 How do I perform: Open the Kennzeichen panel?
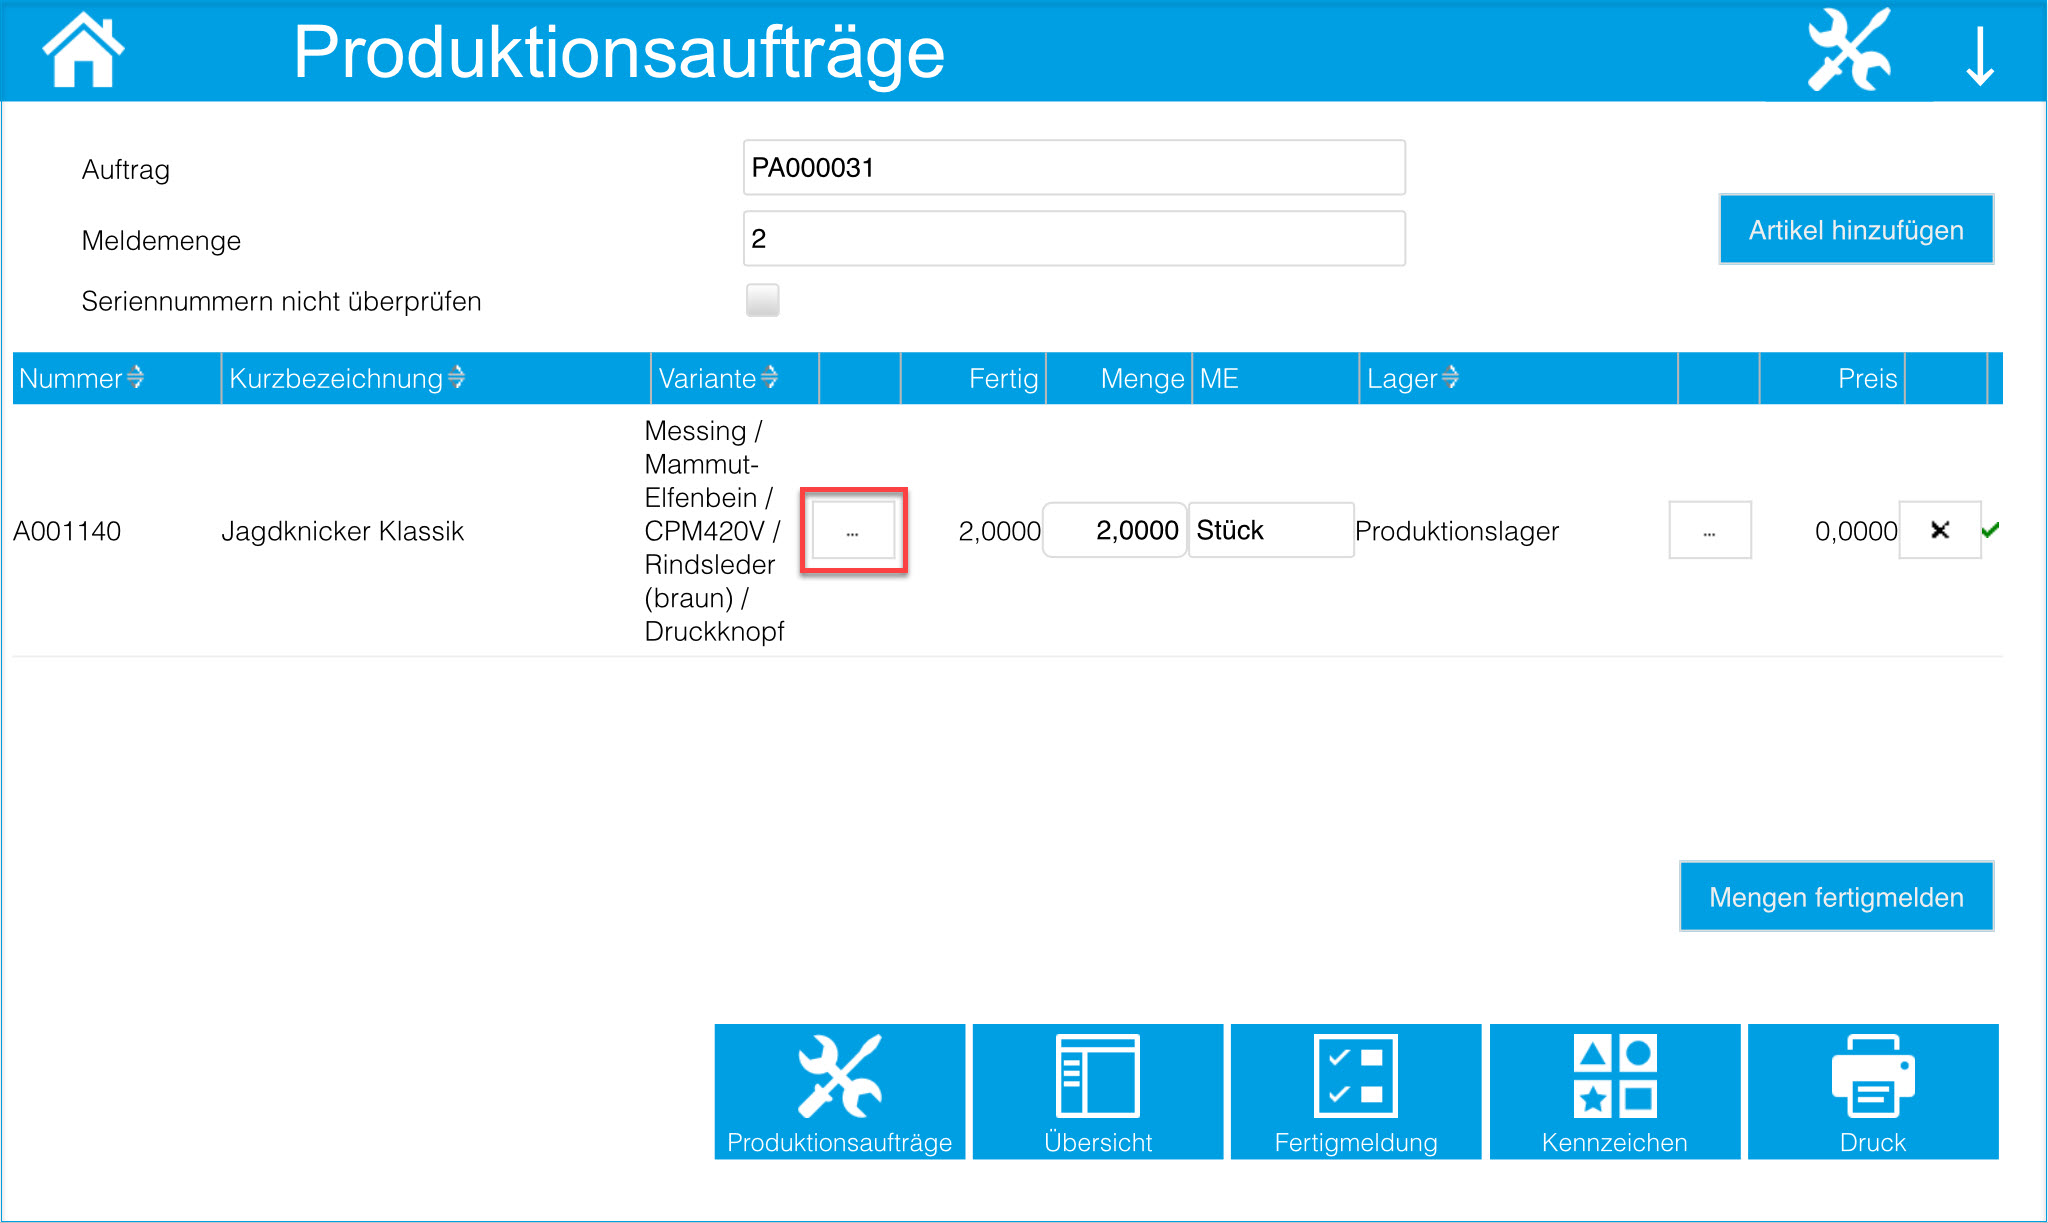coord(1614,1091)
